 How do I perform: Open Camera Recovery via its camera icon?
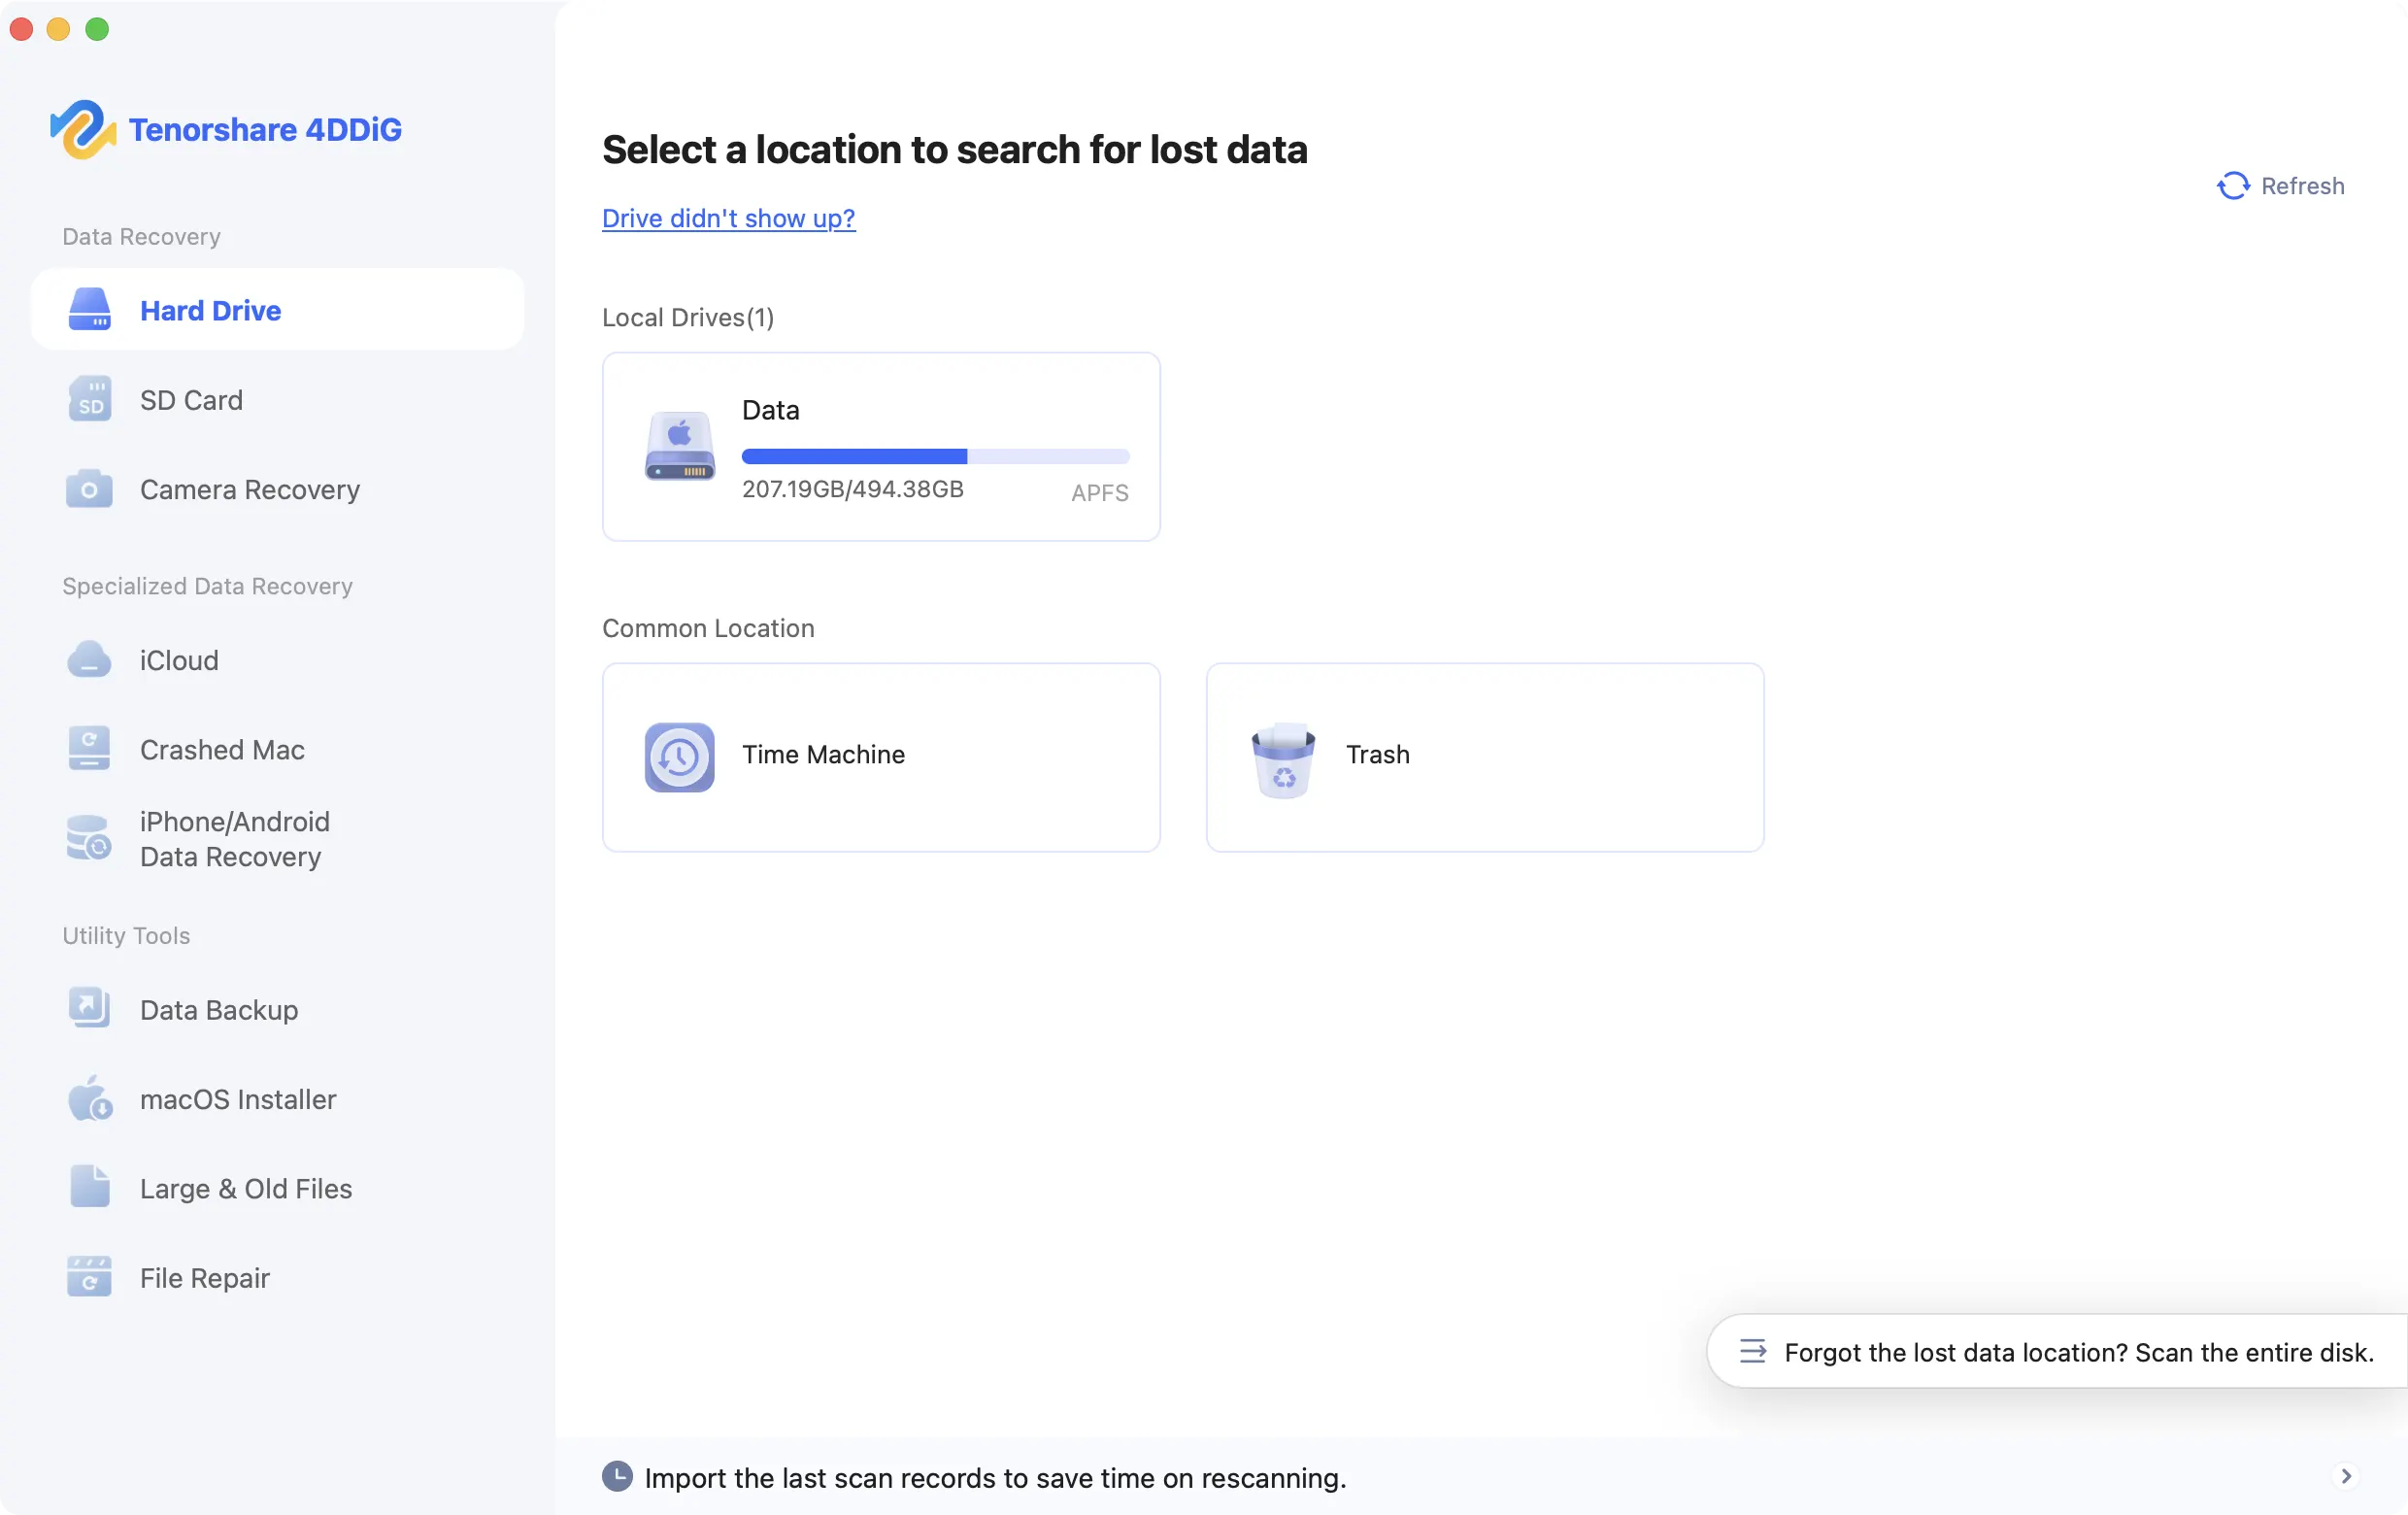pyautogui.click(x=89, y=490)
